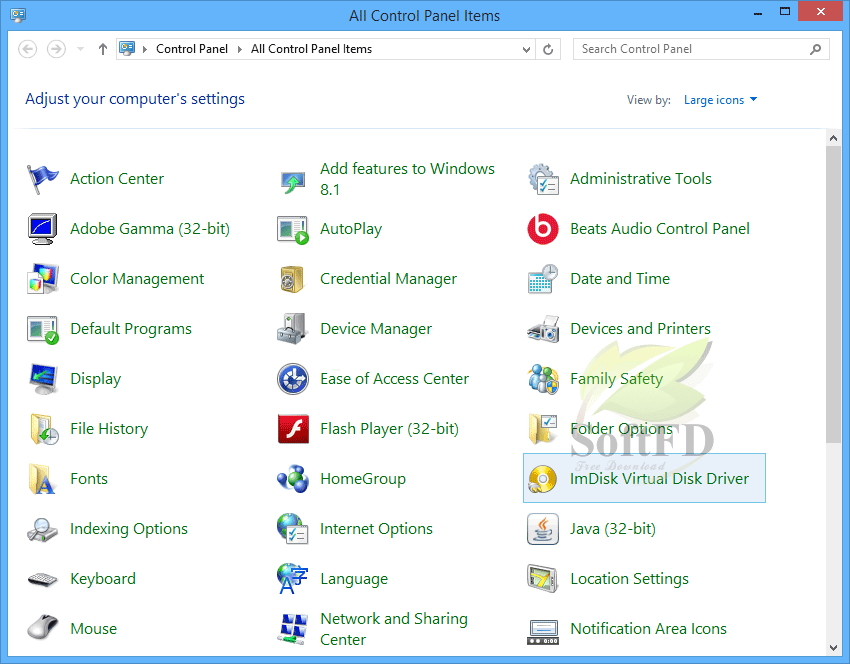Click the Network and Sharing Center icon
Image resolution: width=850 pixels, height=664 pixels.
click(293, 629)
